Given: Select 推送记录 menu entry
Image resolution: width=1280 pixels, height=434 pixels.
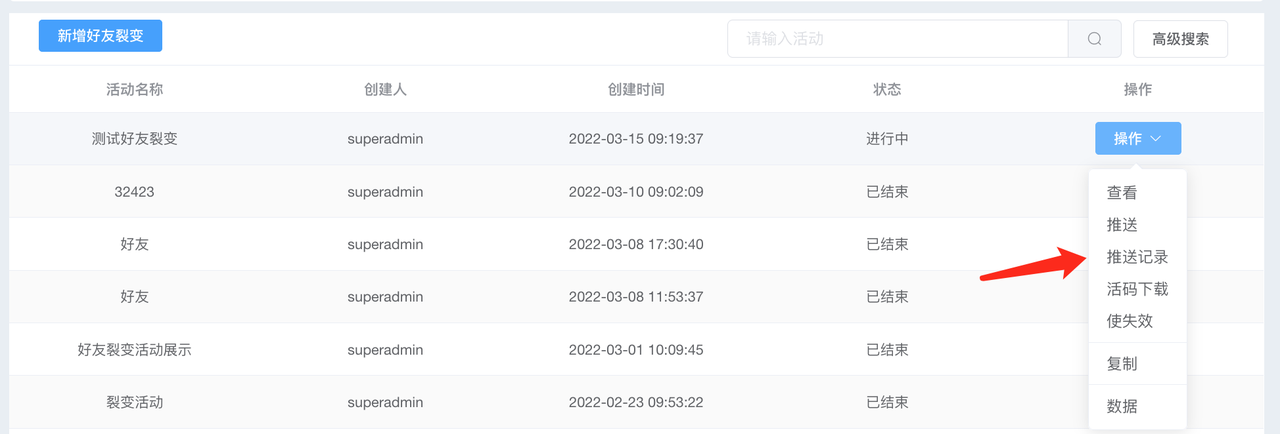Looking at the screenshot, I should tap(1137, 257).
